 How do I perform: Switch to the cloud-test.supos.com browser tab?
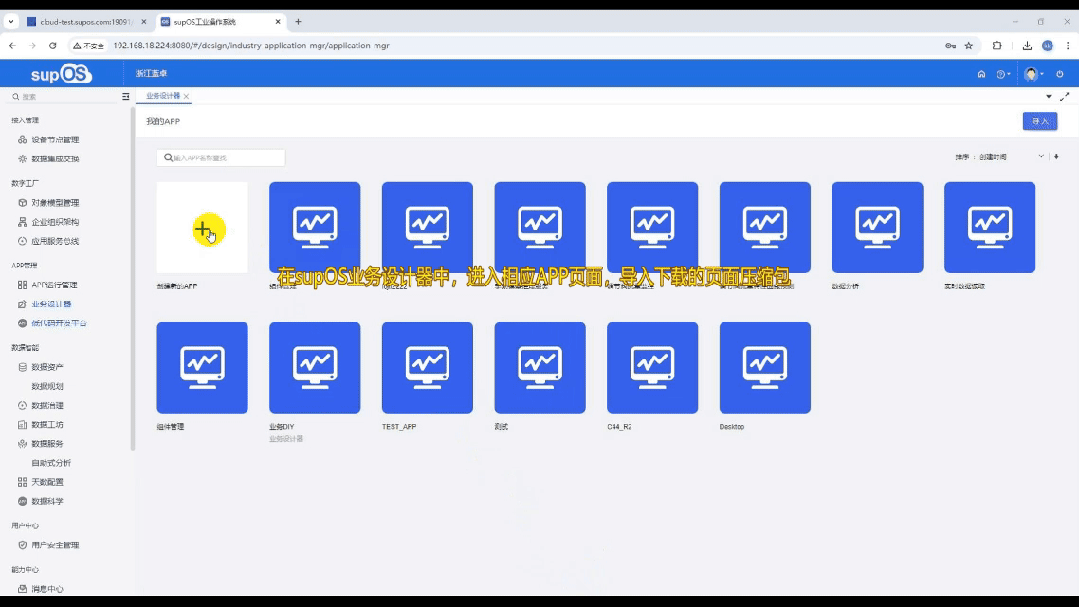[86, 22]
